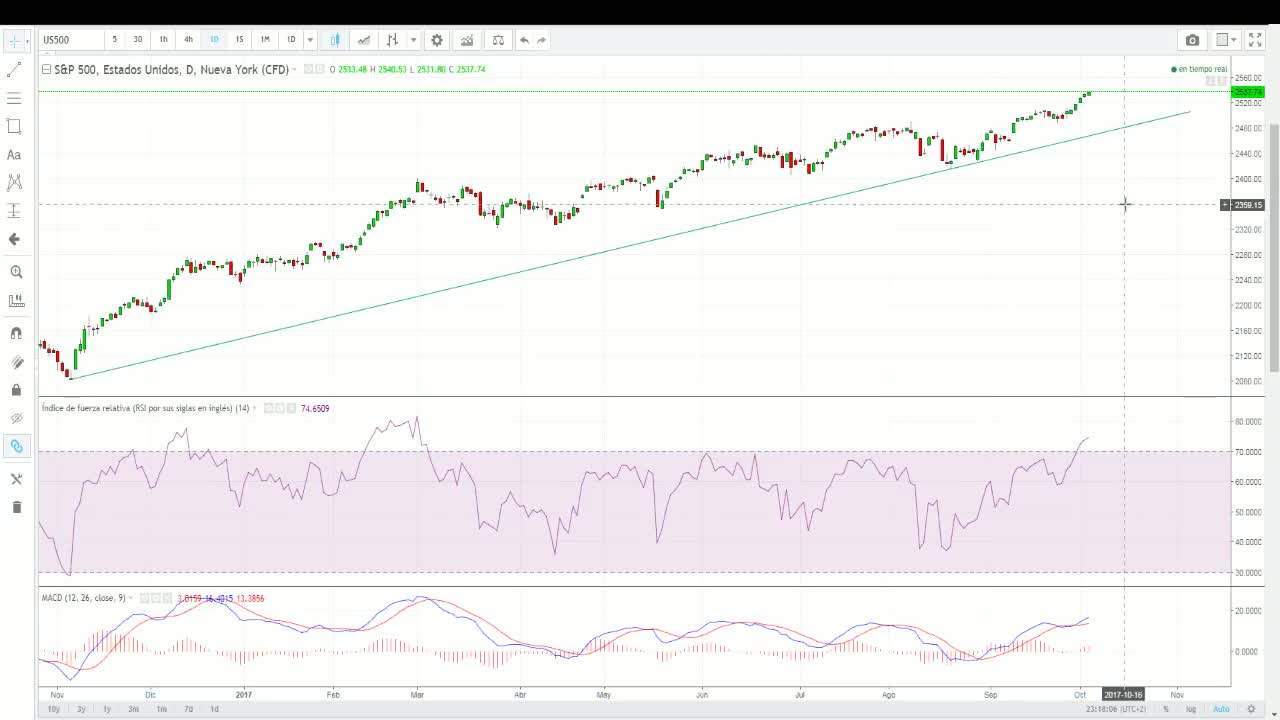The height and width of the screenshot is (720, 1280).
Task: Choose the candlestick chart style icon
Action: coord(335,40)
